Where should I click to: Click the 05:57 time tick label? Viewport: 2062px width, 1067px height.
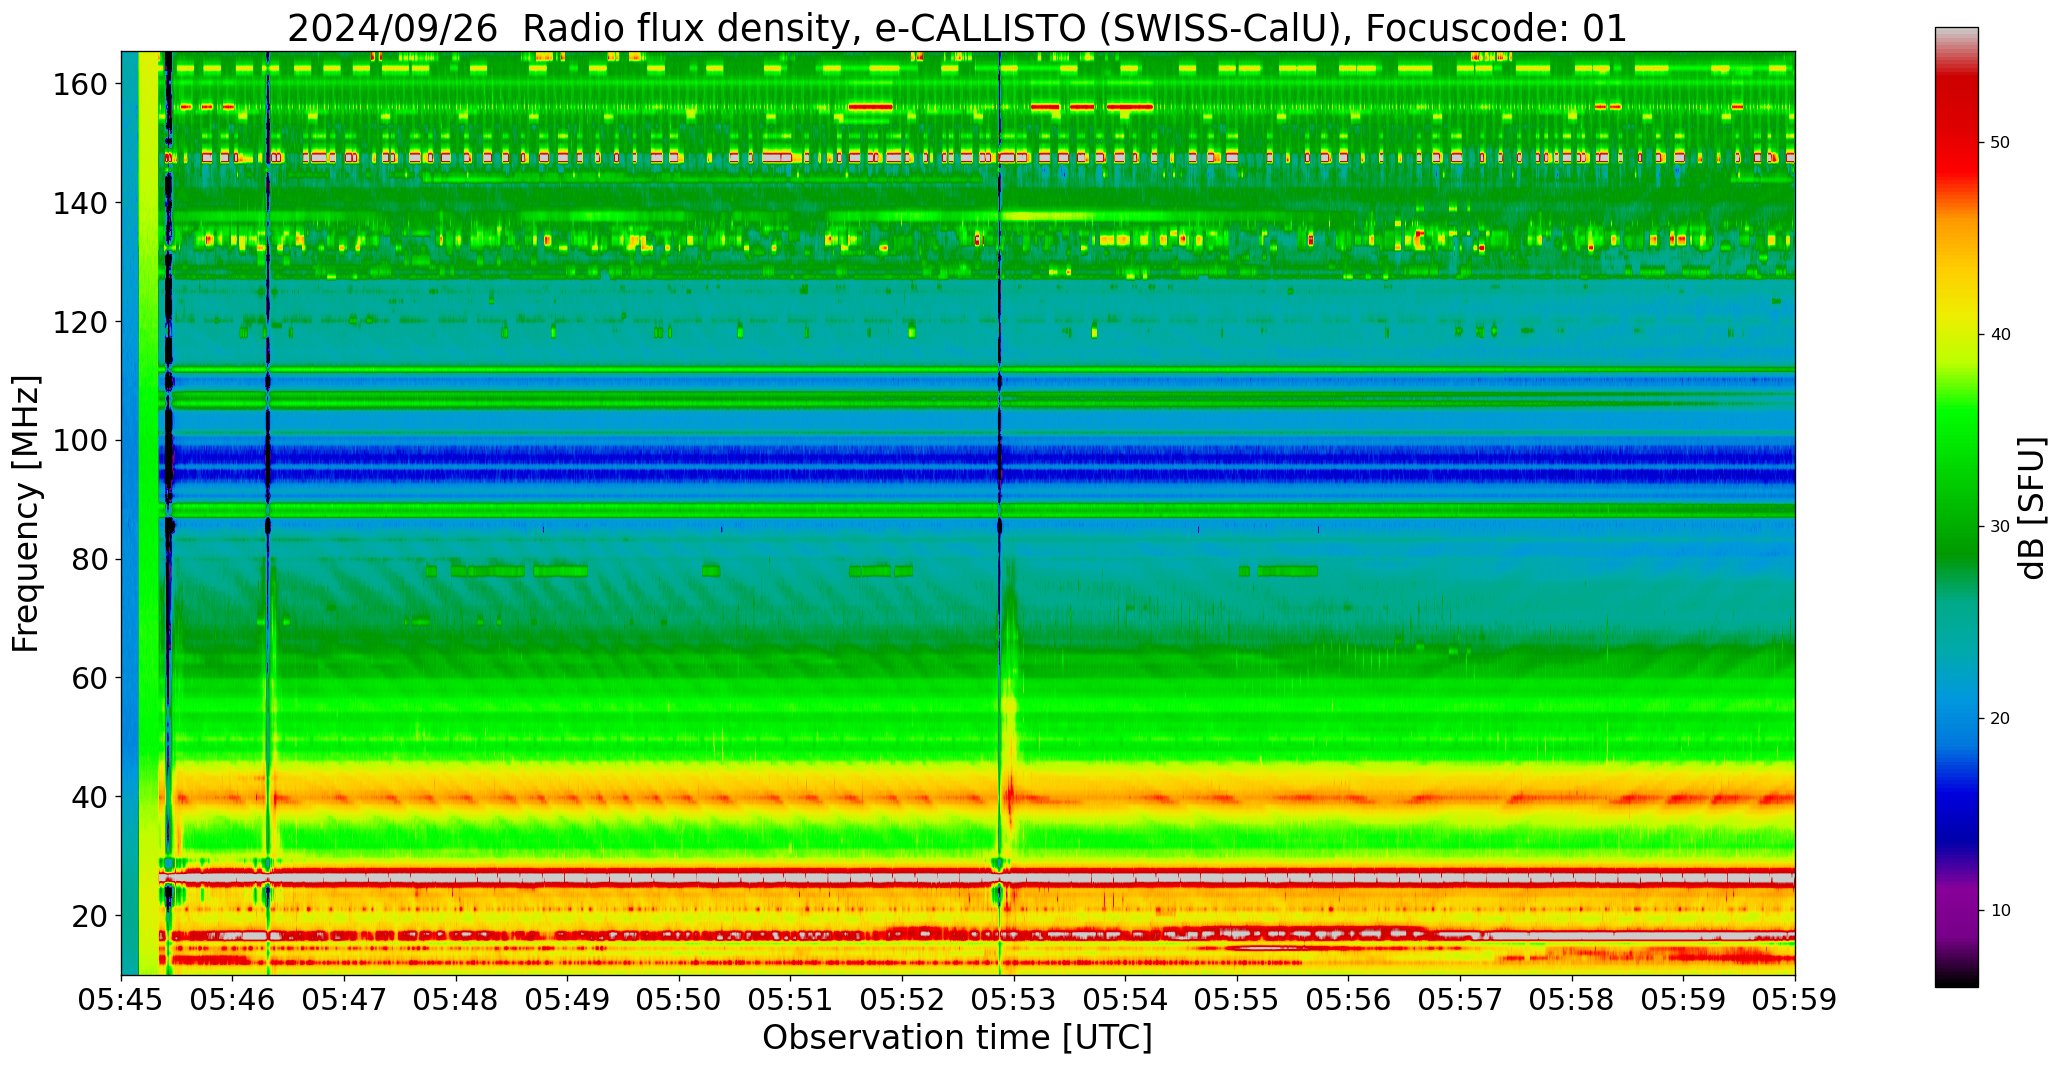pyautogui.click(x=1460, y=1000)
